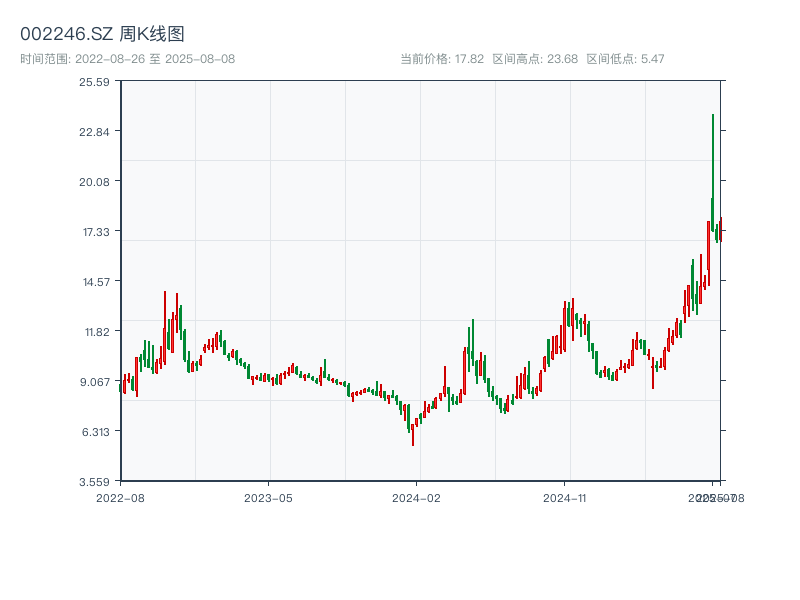Click the last red candlestick at chart's right edge
Viewport: 800px width, 600px height.
tap(720, 230)
